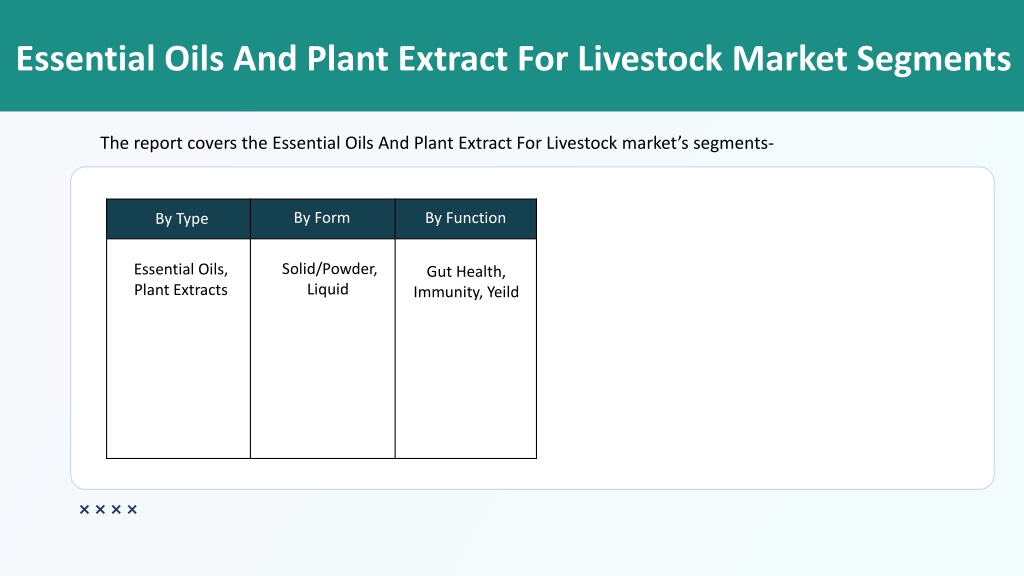Click the slide title text
This screenshot has height=576, width=1024.
pyautogui.click(x=513, y=58)
